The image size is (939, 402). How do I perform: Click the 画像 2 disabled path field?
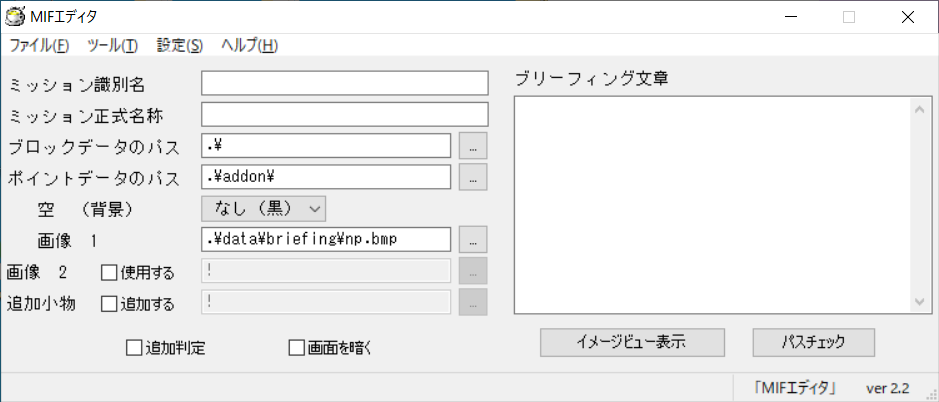(x=326, y=271)
